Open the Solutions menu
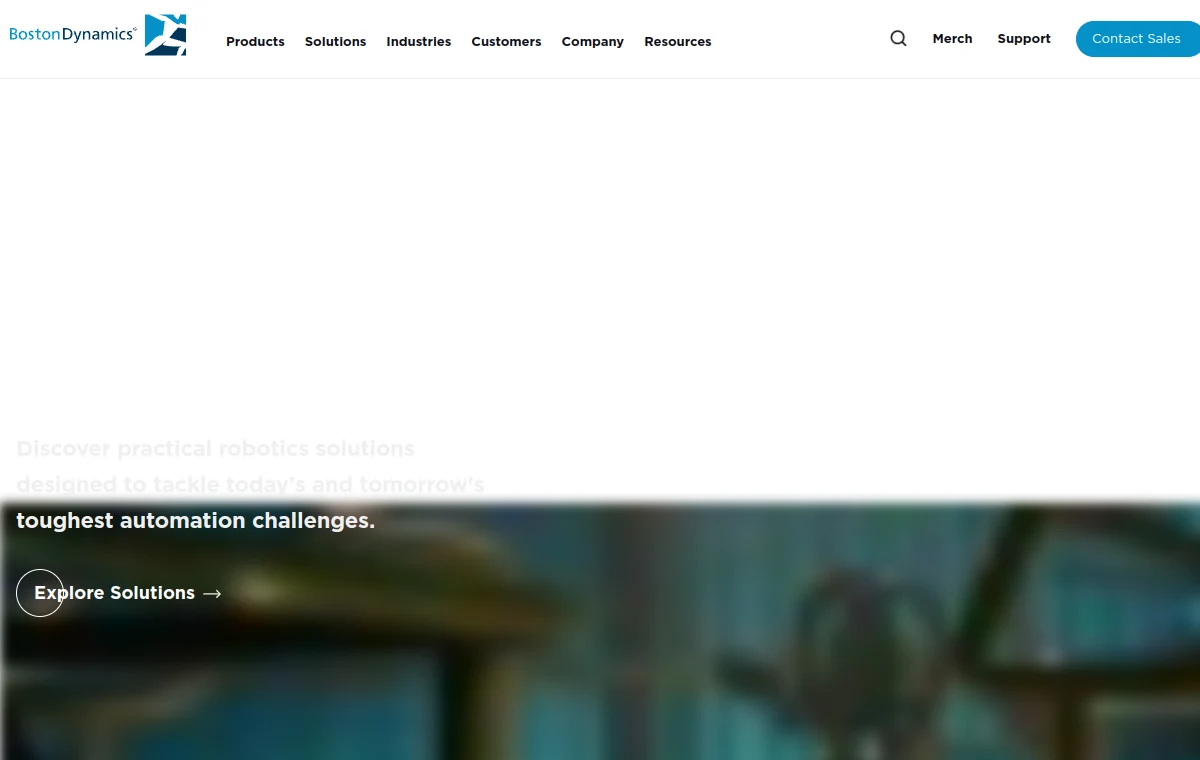 coord(335,42)
